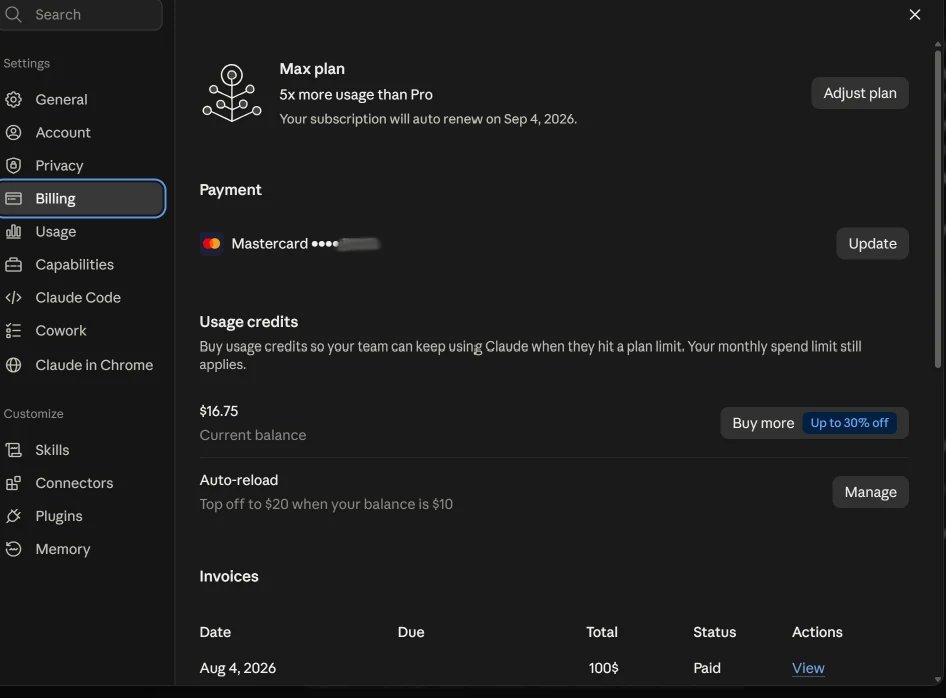Viewport: 946px width, 698px height.
Task: Click the Privacy shield icon
Action: tap(13, 165)
